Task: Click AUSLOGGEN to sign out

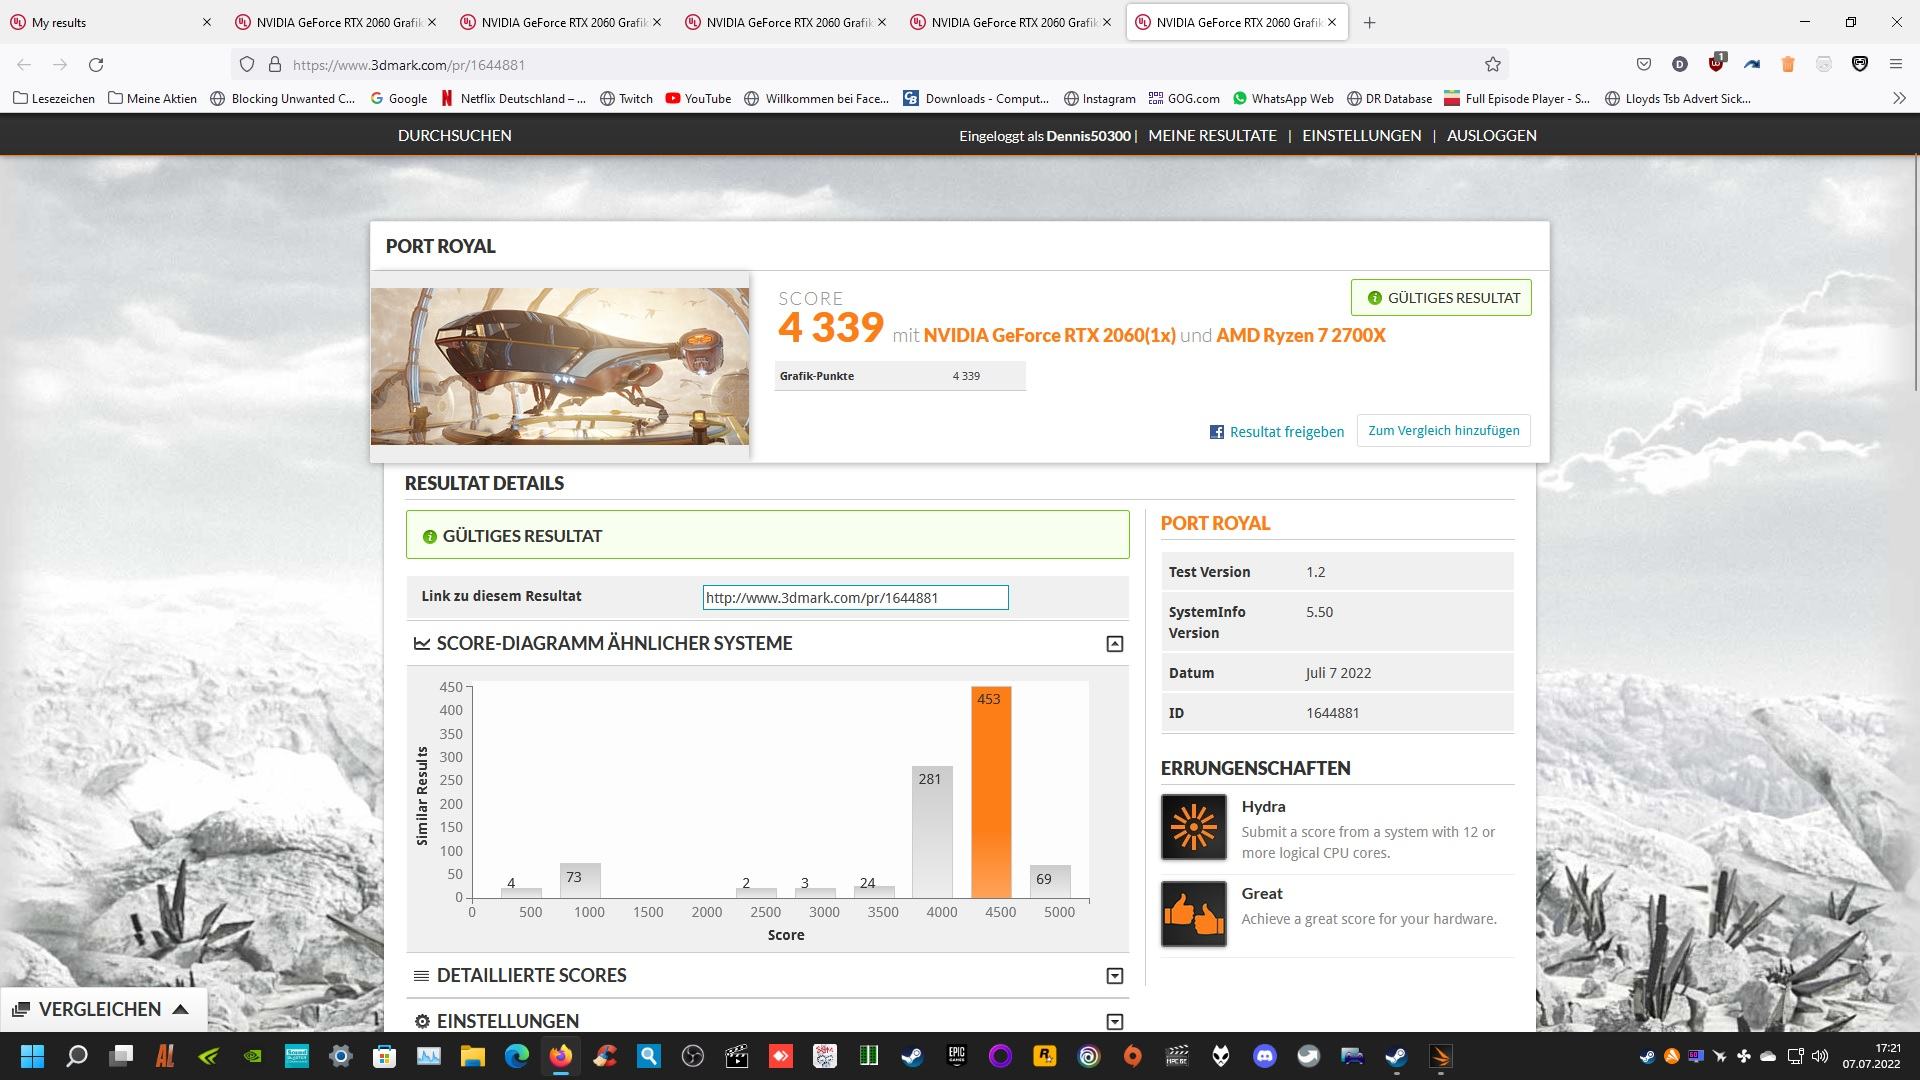Action: tap(1491, 135)
